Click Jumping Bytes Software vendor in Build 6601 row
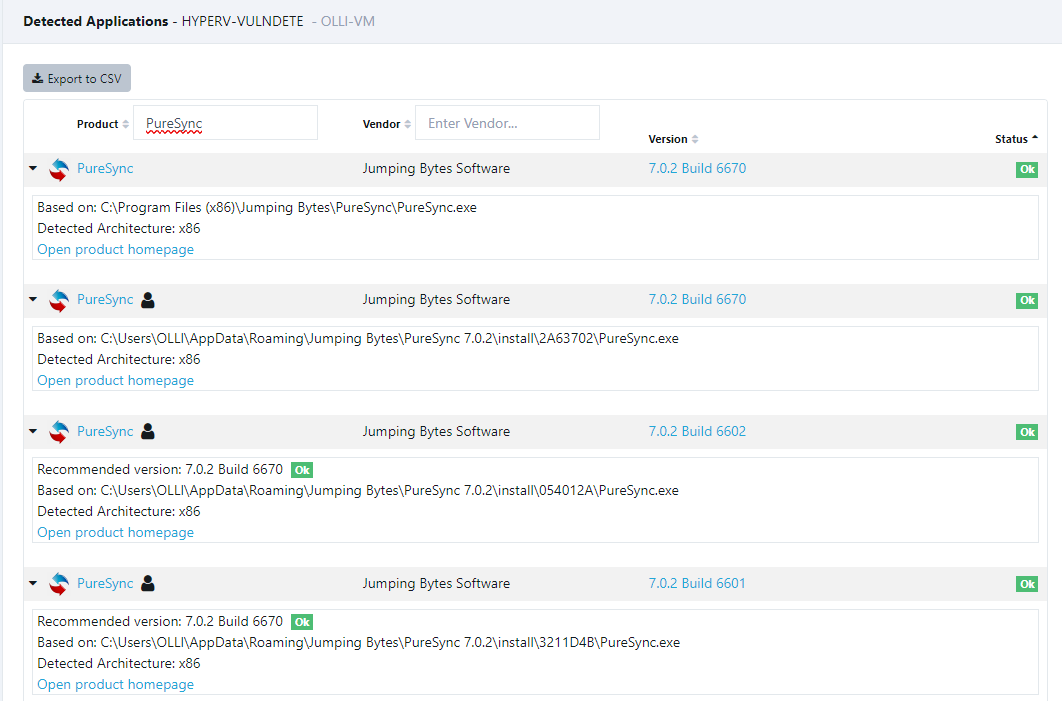 (436, 582)
